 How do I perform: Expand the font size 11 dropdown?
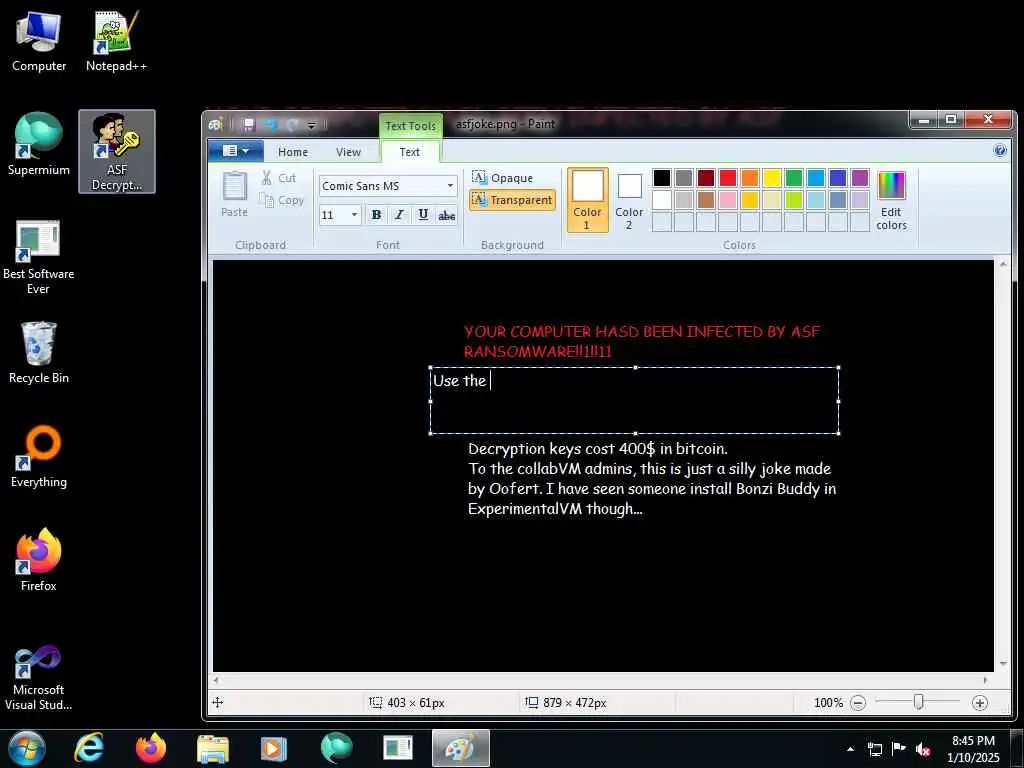355,215
